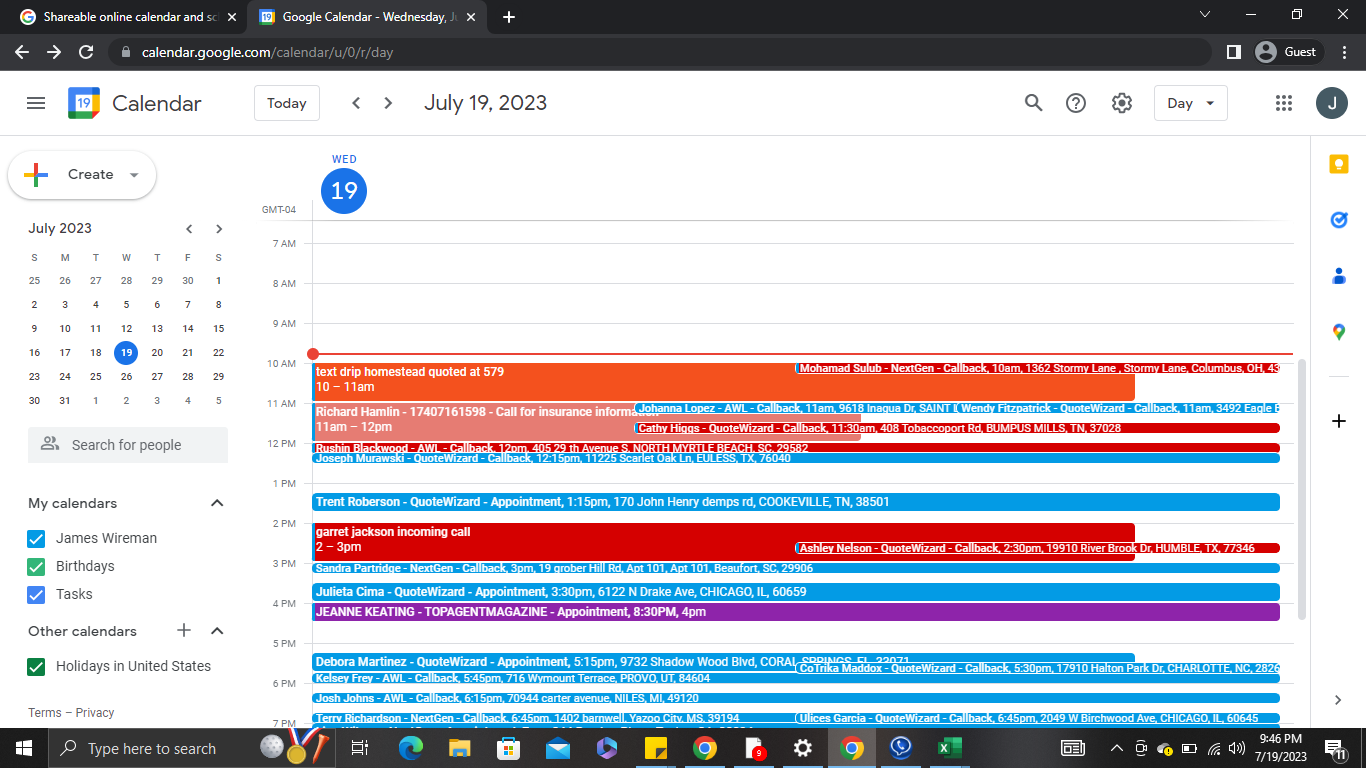
Task: Select July 31 in mini calendar
Action: [65, 400]
